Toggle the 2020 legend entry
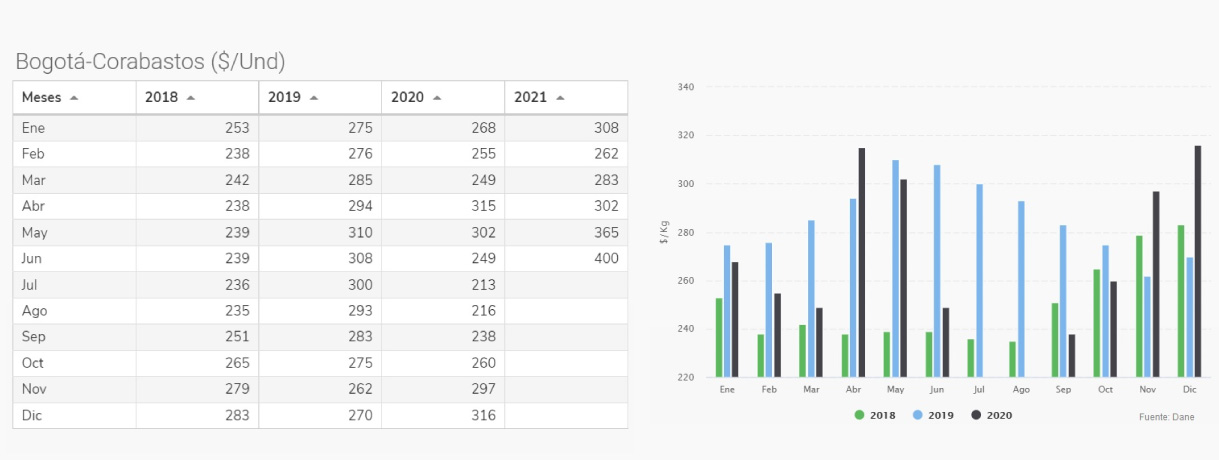The width and height of the screenshot is (1219, 460). click(x=999, y=415)
